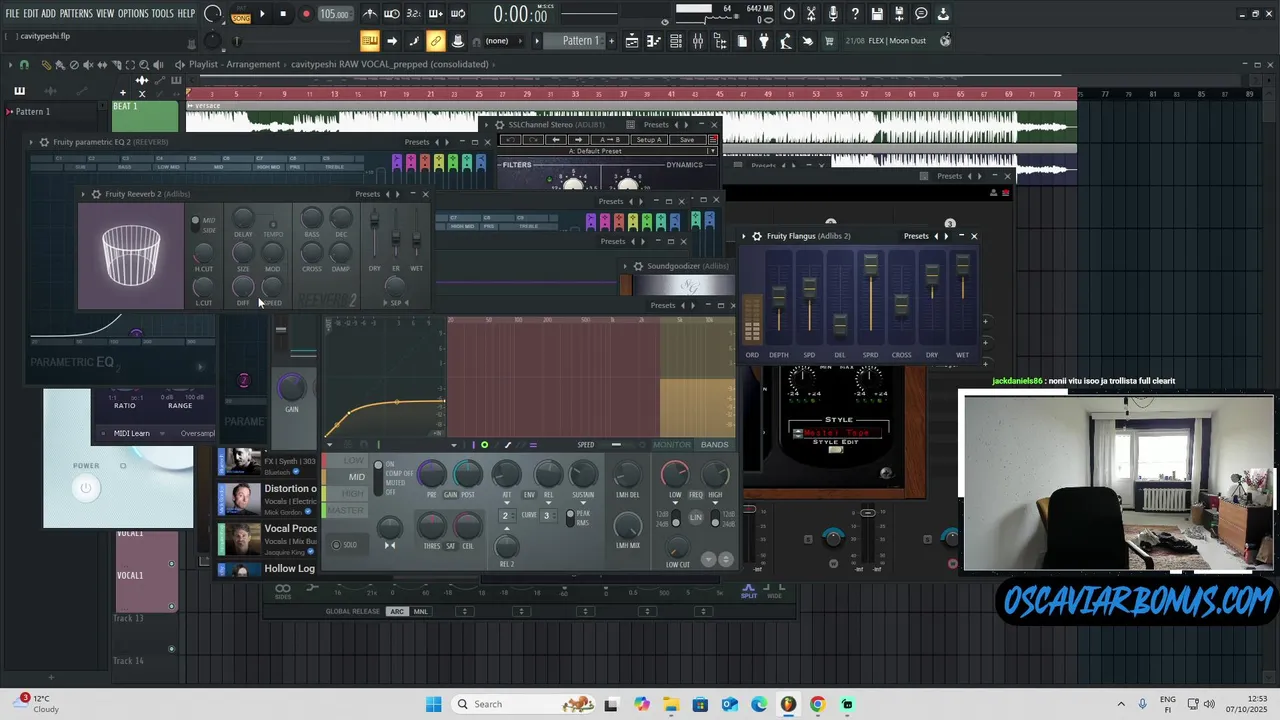
Task: Open settings gear of Fruity Flangus (Adlibs 2)
Action: coord(757,236)
